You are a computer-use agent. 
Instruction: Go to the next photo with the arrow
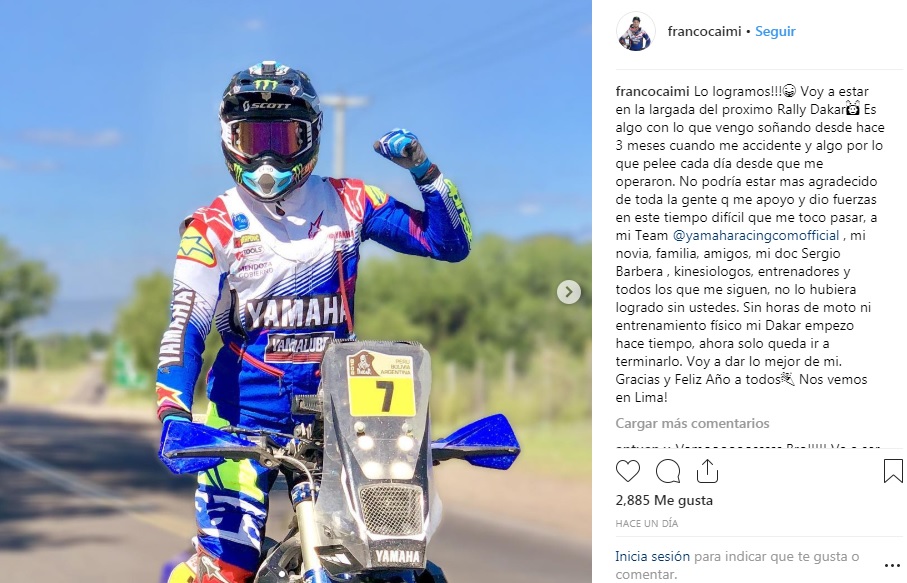(x=569, y=292)
